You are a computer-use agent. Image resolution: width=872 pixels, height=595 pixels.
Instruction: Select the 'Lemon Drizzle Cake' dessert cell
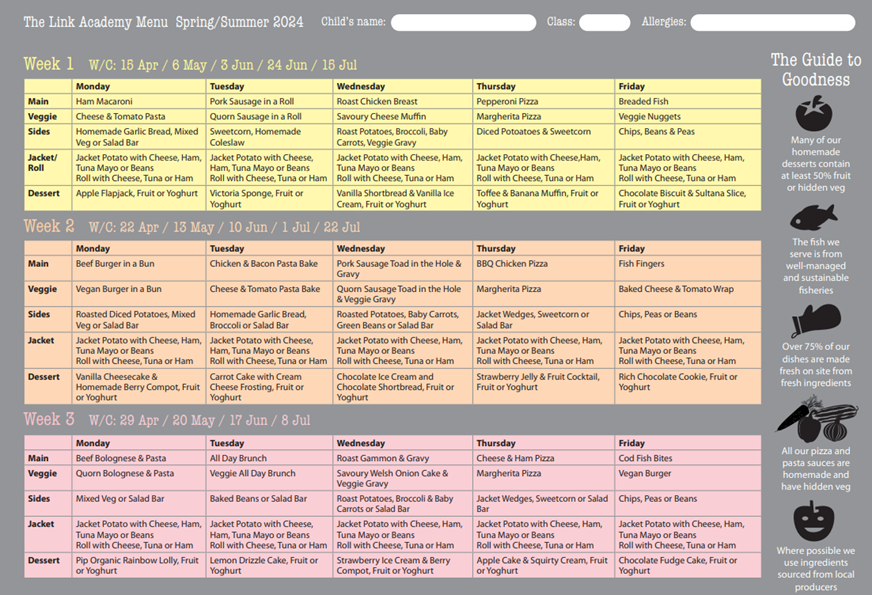point(269,566)
